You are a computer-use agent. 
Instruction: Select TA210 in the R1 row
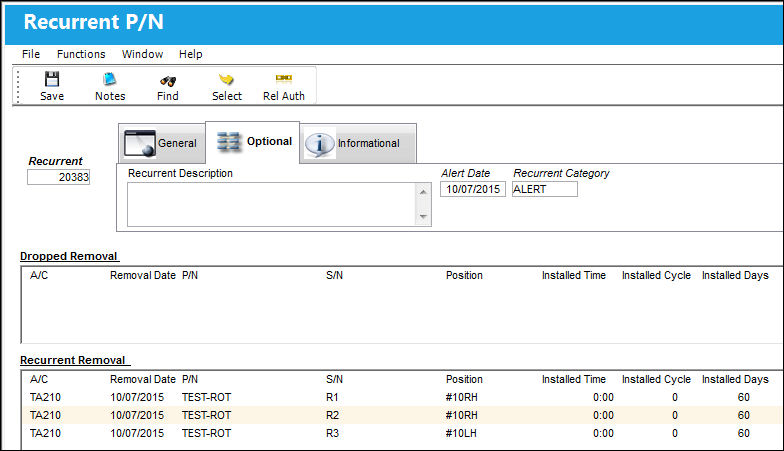[46, 398]
